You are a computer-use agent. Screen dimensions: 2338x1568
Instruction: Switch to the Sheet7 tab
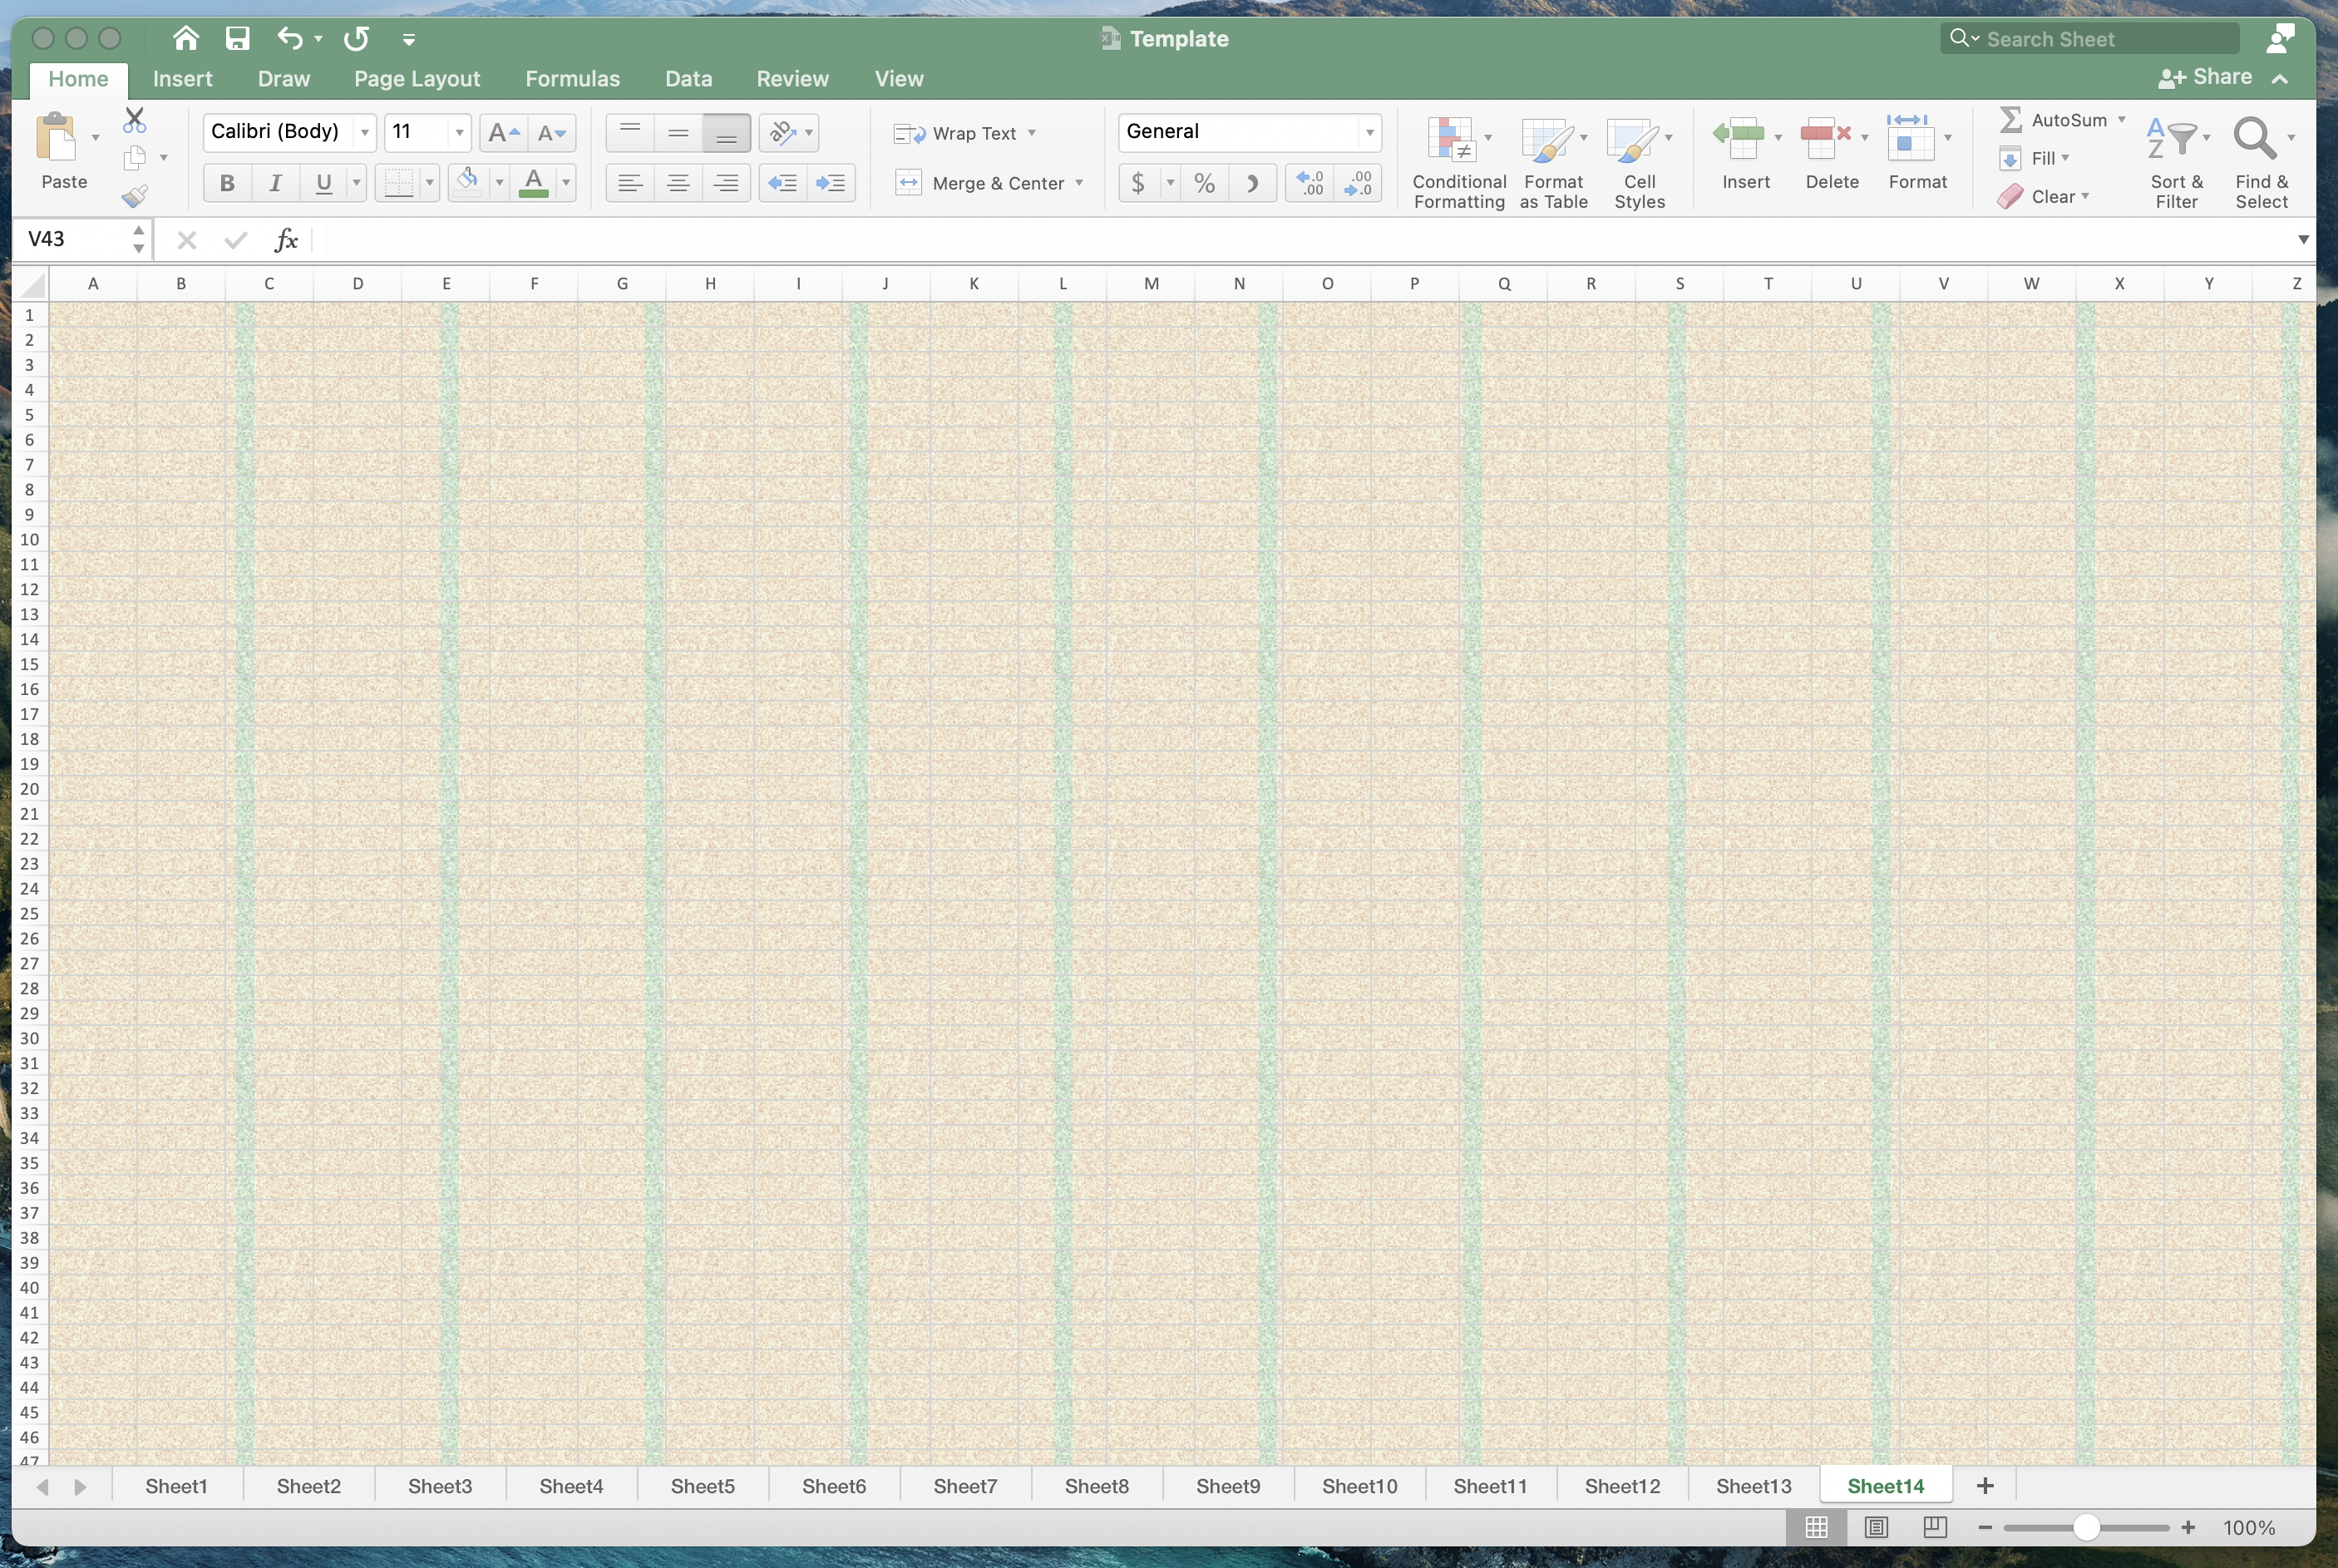point(964,1486)
